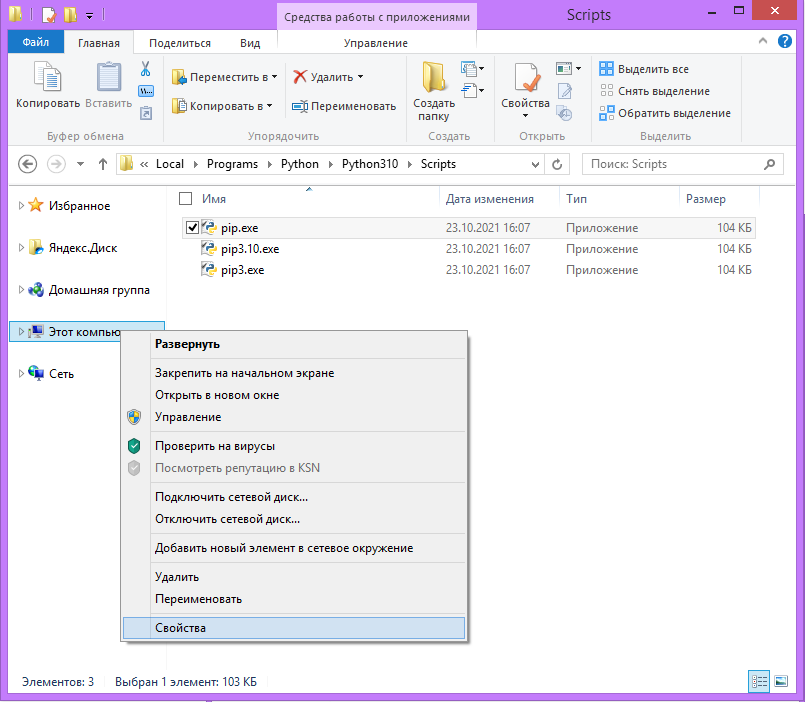Collapse the ribbon with the chevron
805x702 pixels.
tap(763, 41)
